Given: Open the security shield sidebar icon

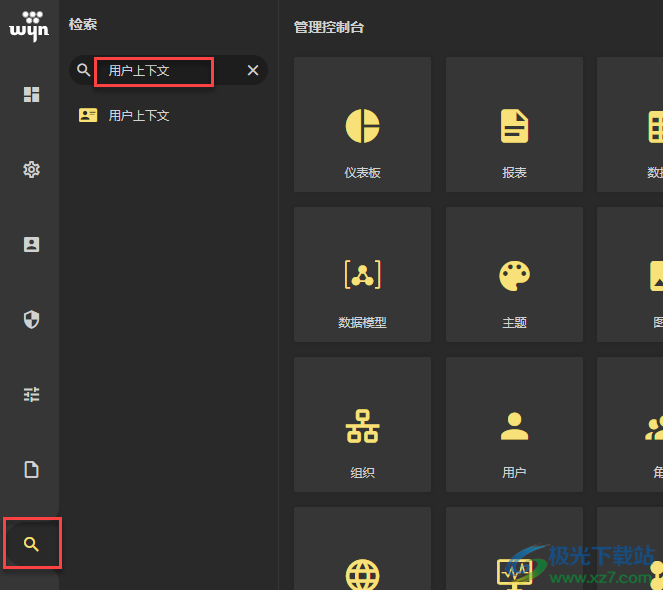Looking at the screenshot, I should coord(31,320).
